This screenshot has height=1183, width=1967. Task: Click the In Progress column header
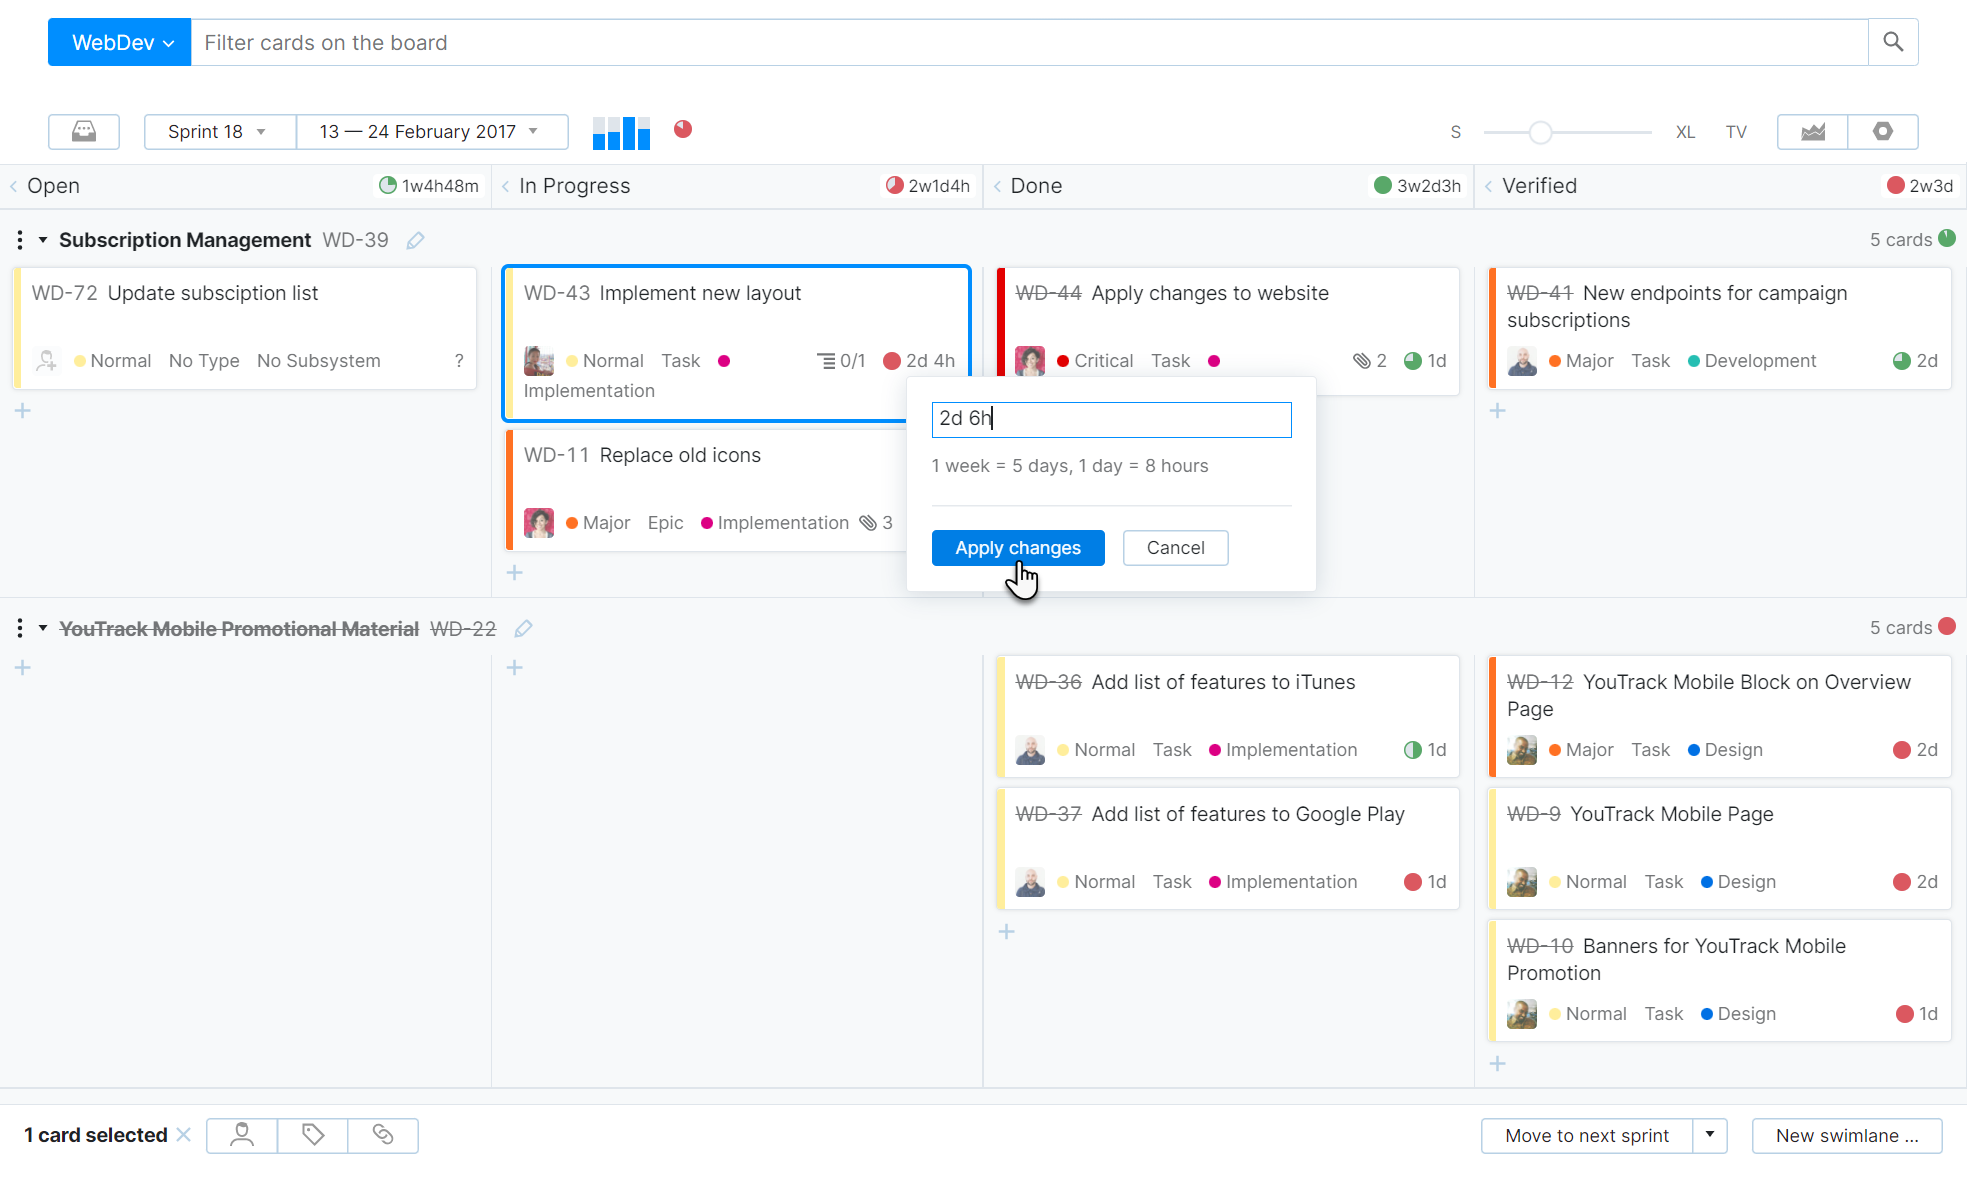coord(574,185)
